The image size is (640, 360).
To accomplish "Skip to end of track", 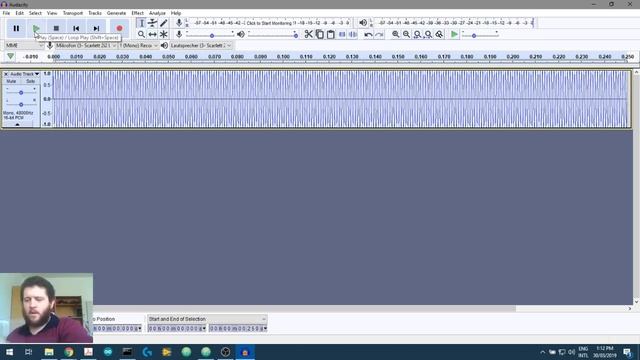I will (x=96, y=28).
